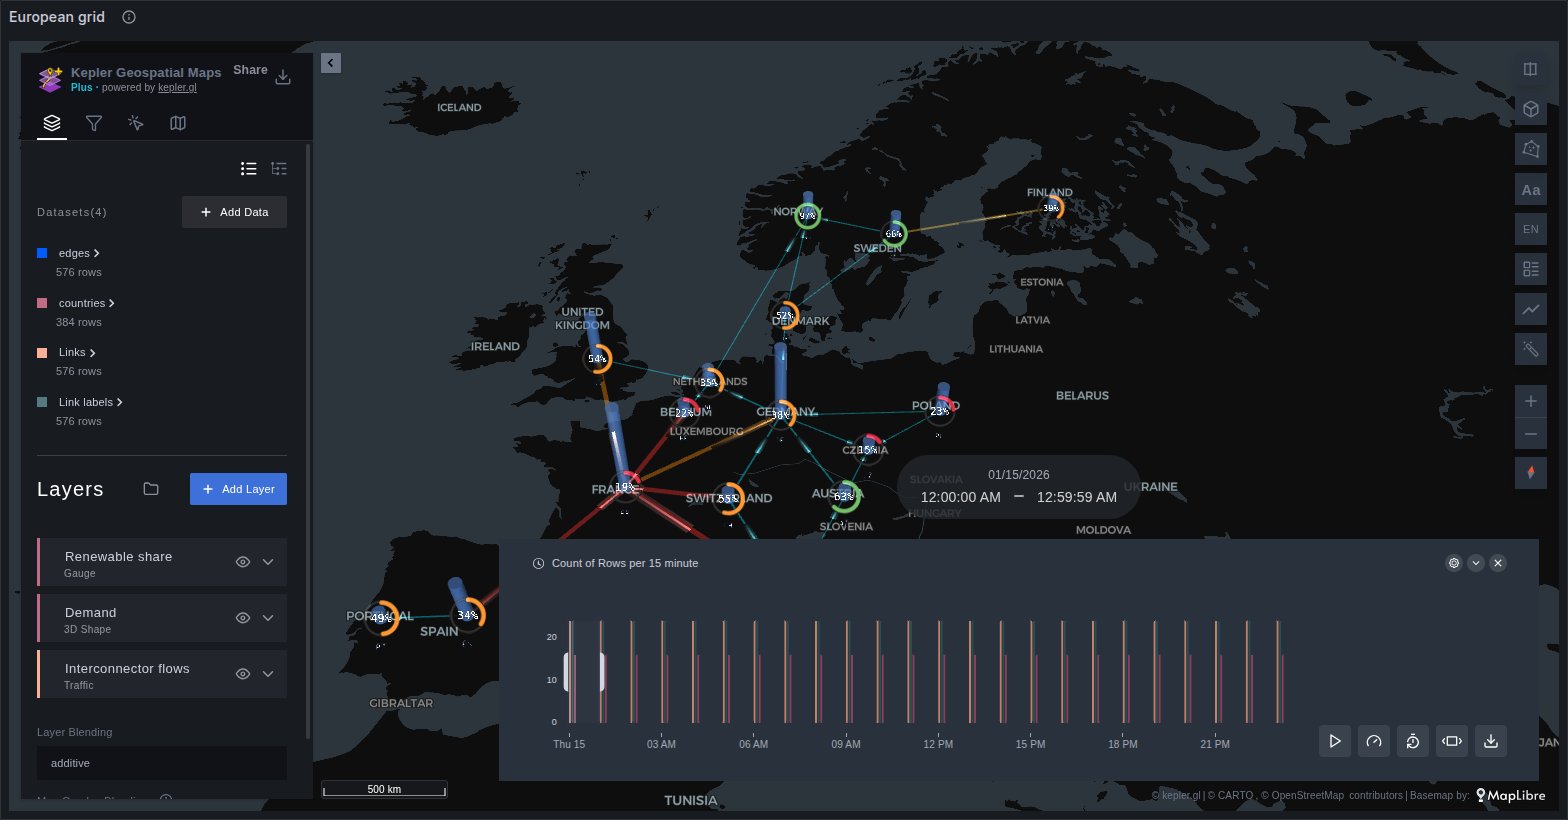Screen dimensions: 1568x820
Task: Toggle the 3D map view
Action: 1530,109
